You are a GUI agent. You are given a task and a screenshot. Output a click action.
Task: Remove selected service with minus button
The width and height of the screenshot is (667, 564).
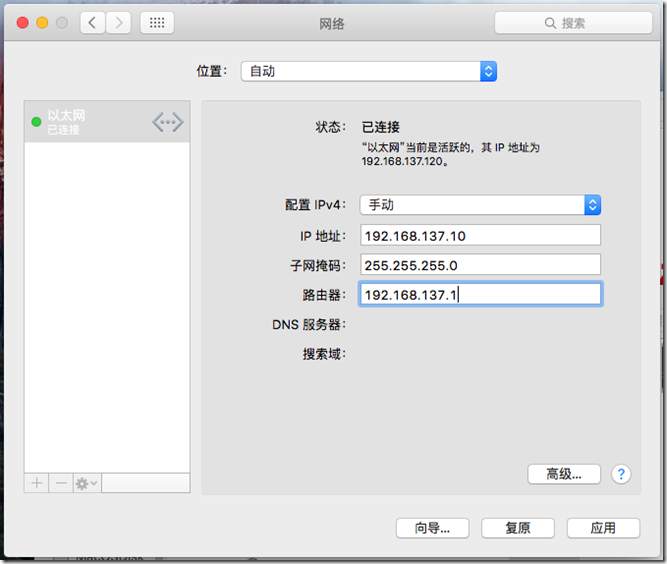coord(62,483)
